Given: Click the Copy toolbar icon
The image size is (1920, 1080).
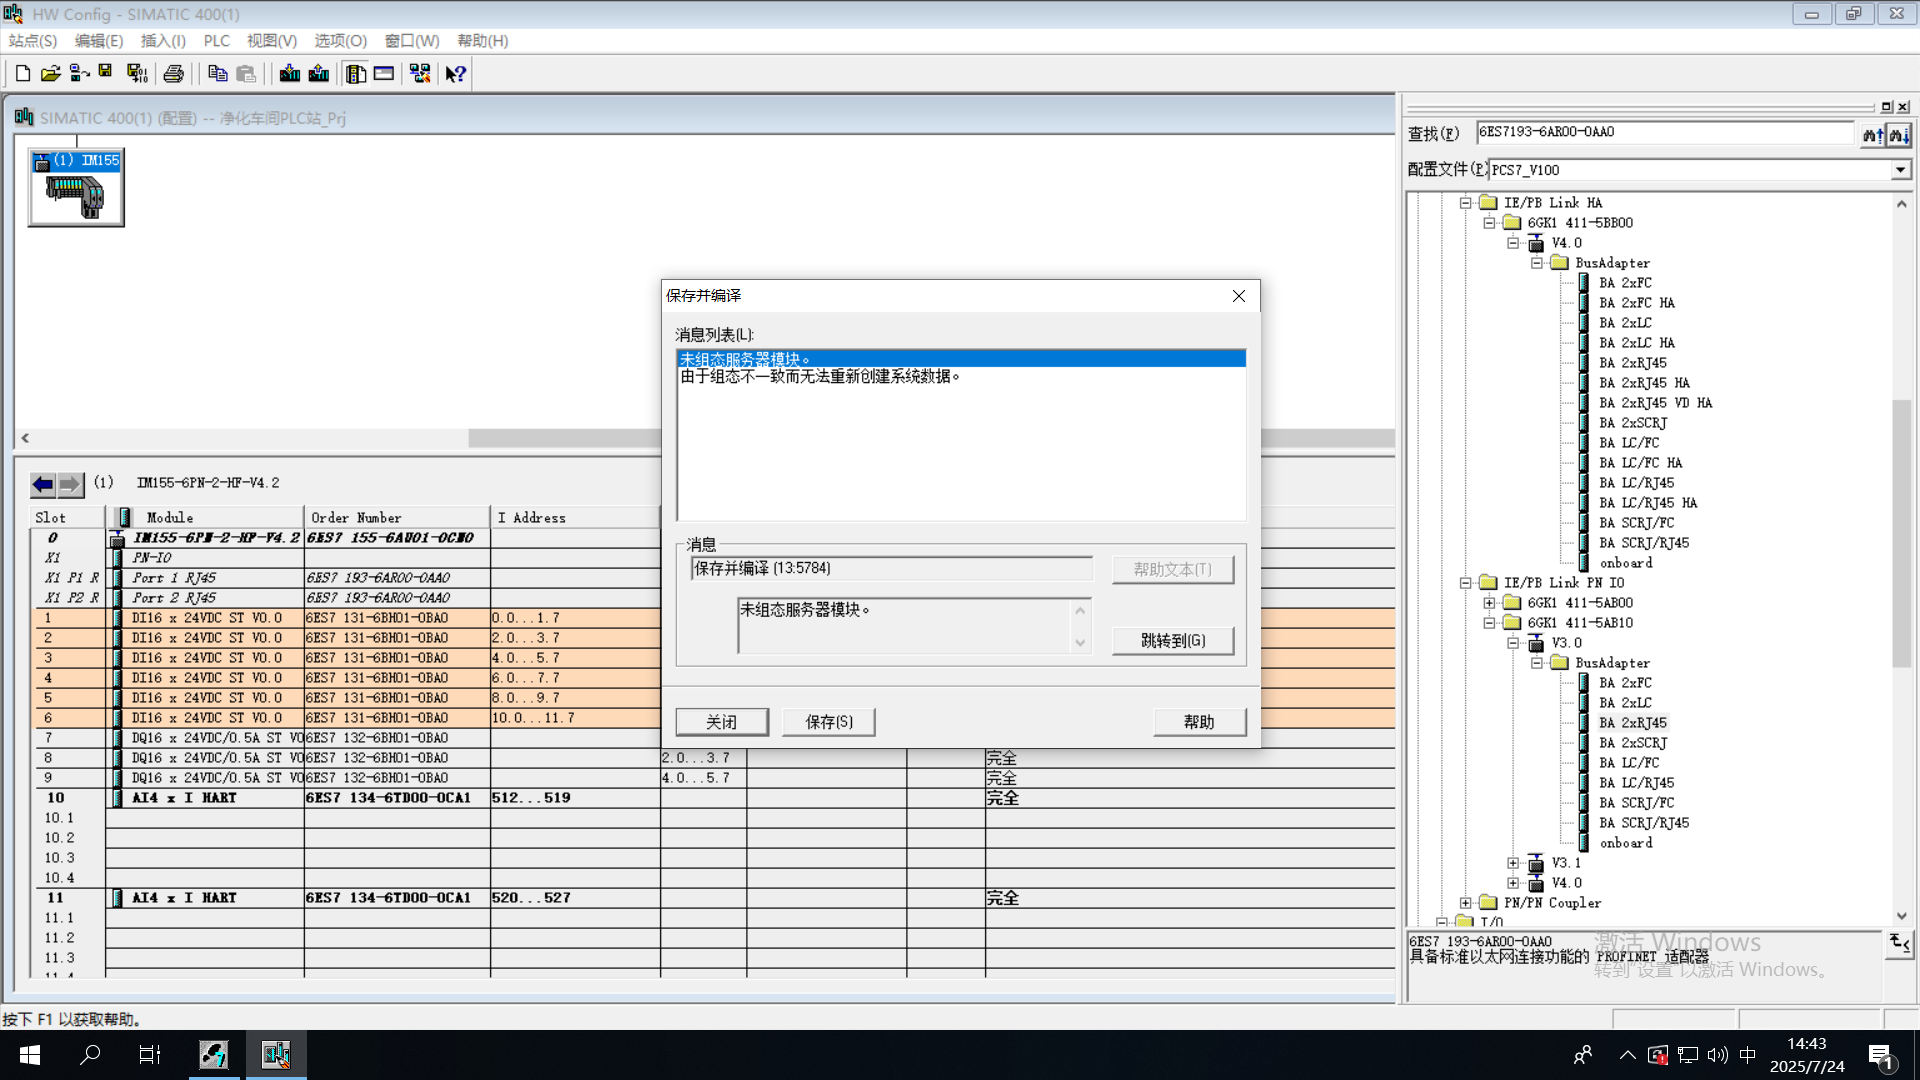Looking at the screenshot, I should coord(217,73).
